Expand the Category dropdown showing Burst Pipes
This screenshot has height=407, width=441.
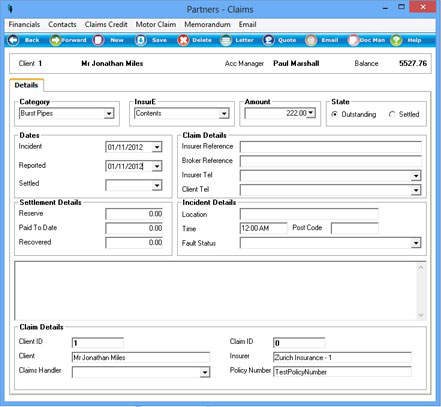[109, 114]
